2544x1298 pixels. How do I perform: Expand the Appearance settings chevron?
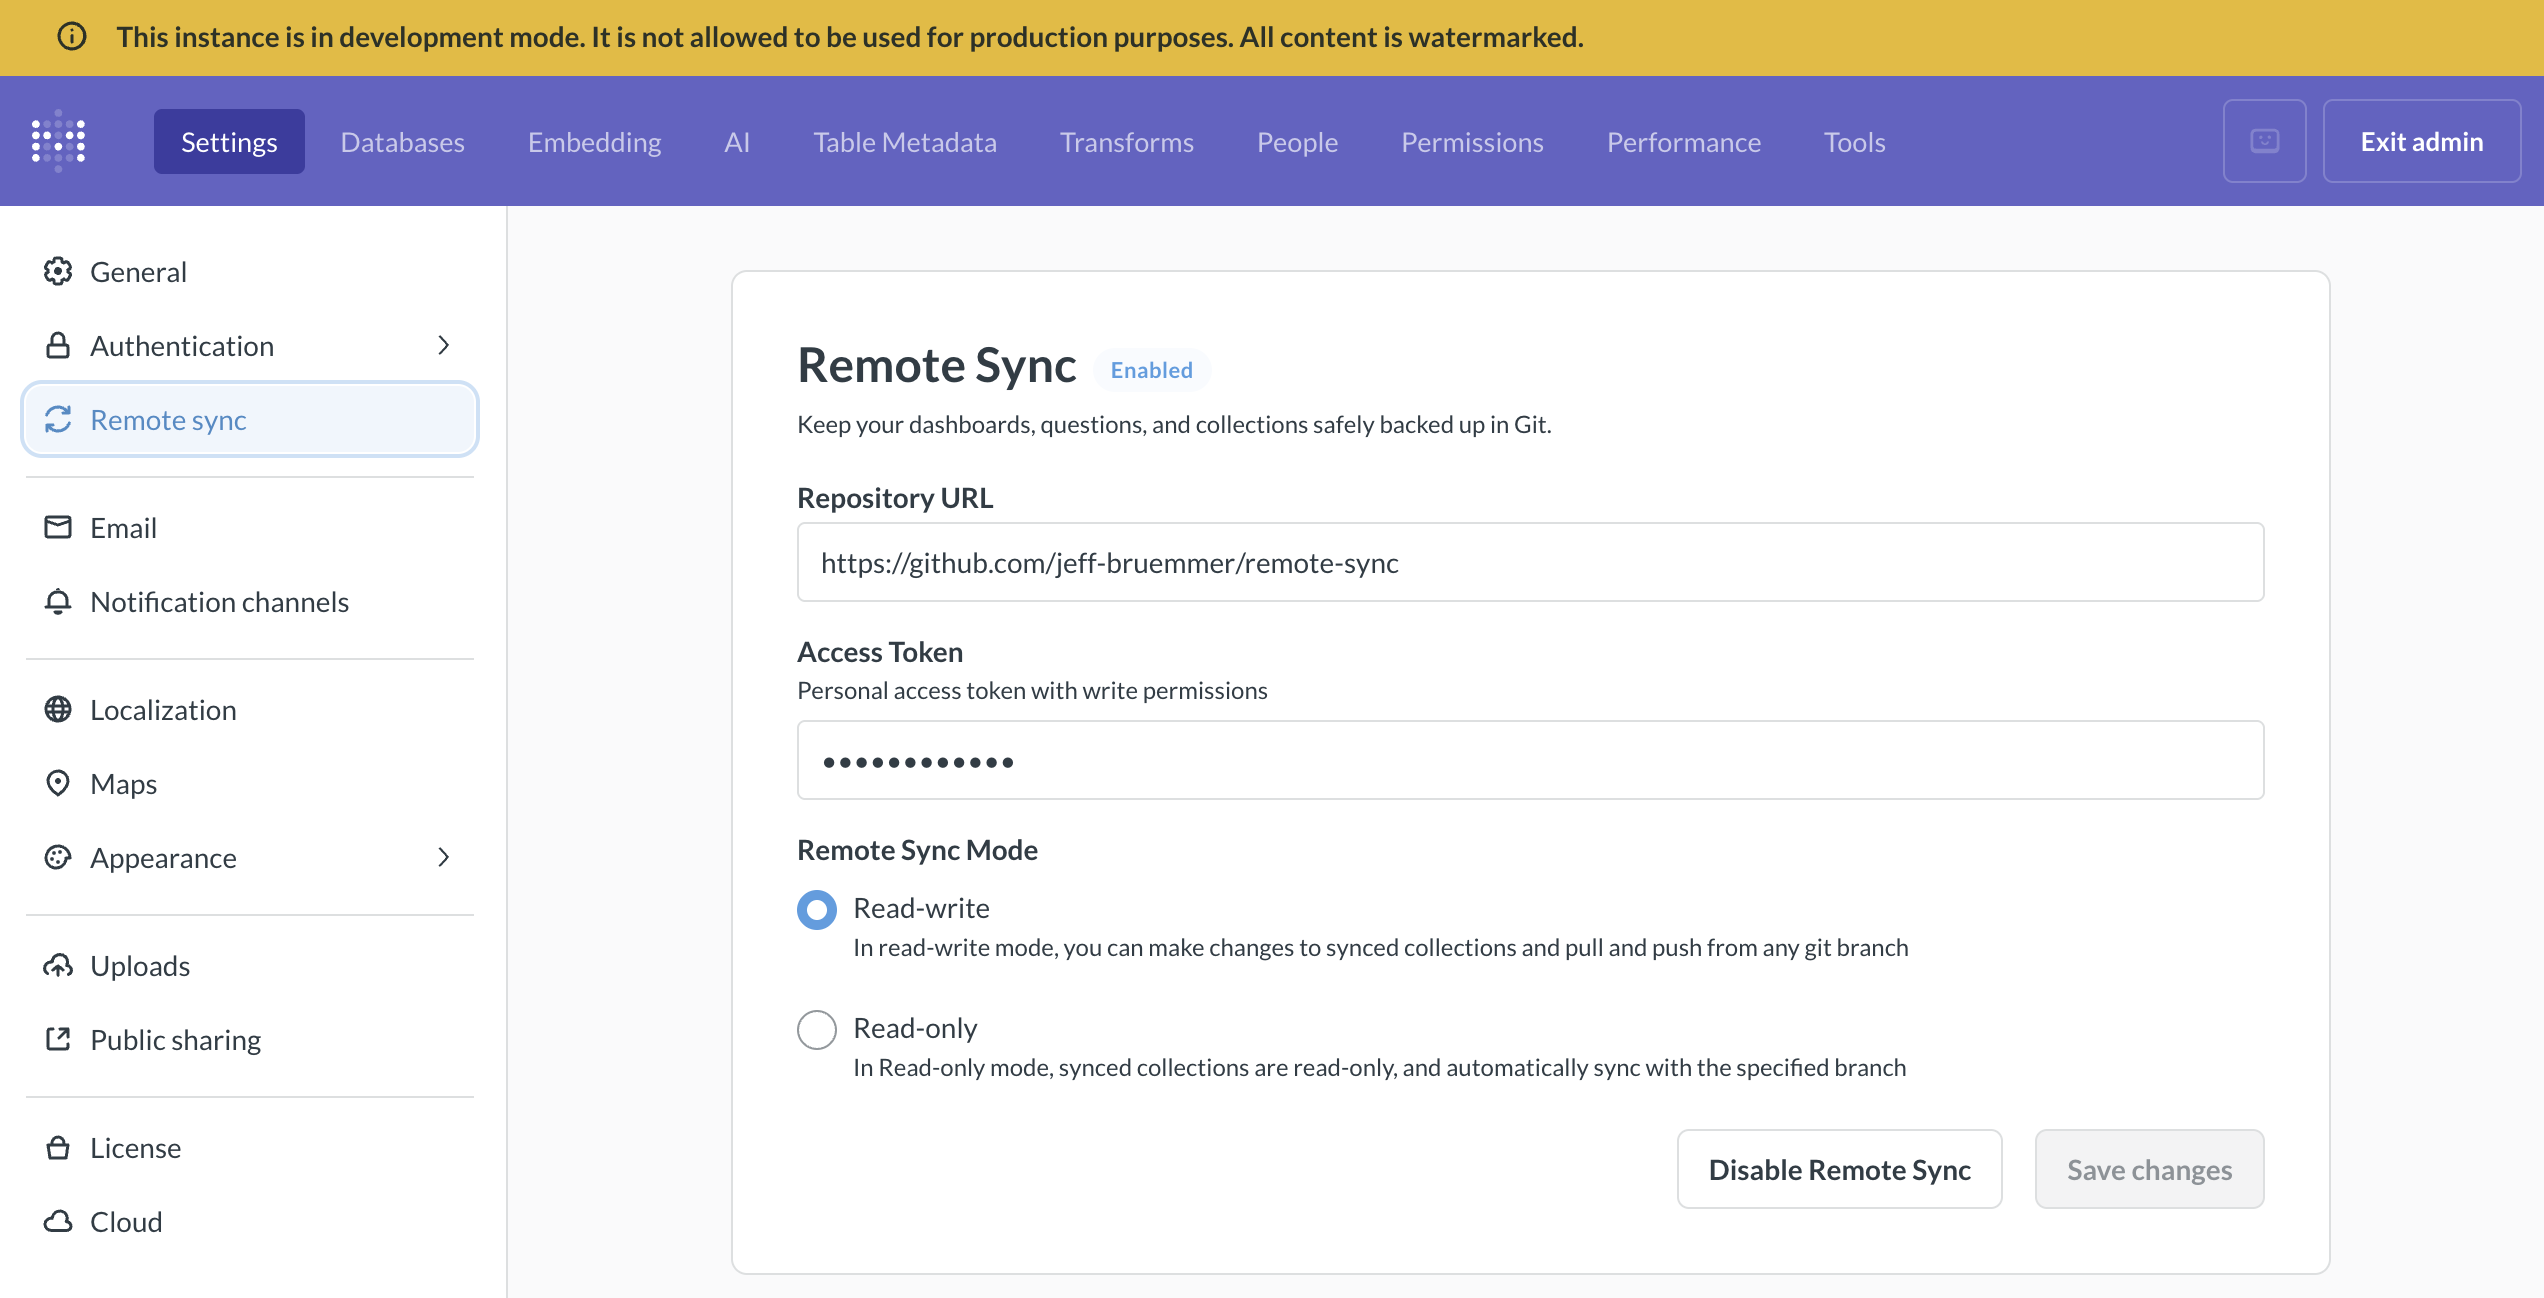[444, 857]
